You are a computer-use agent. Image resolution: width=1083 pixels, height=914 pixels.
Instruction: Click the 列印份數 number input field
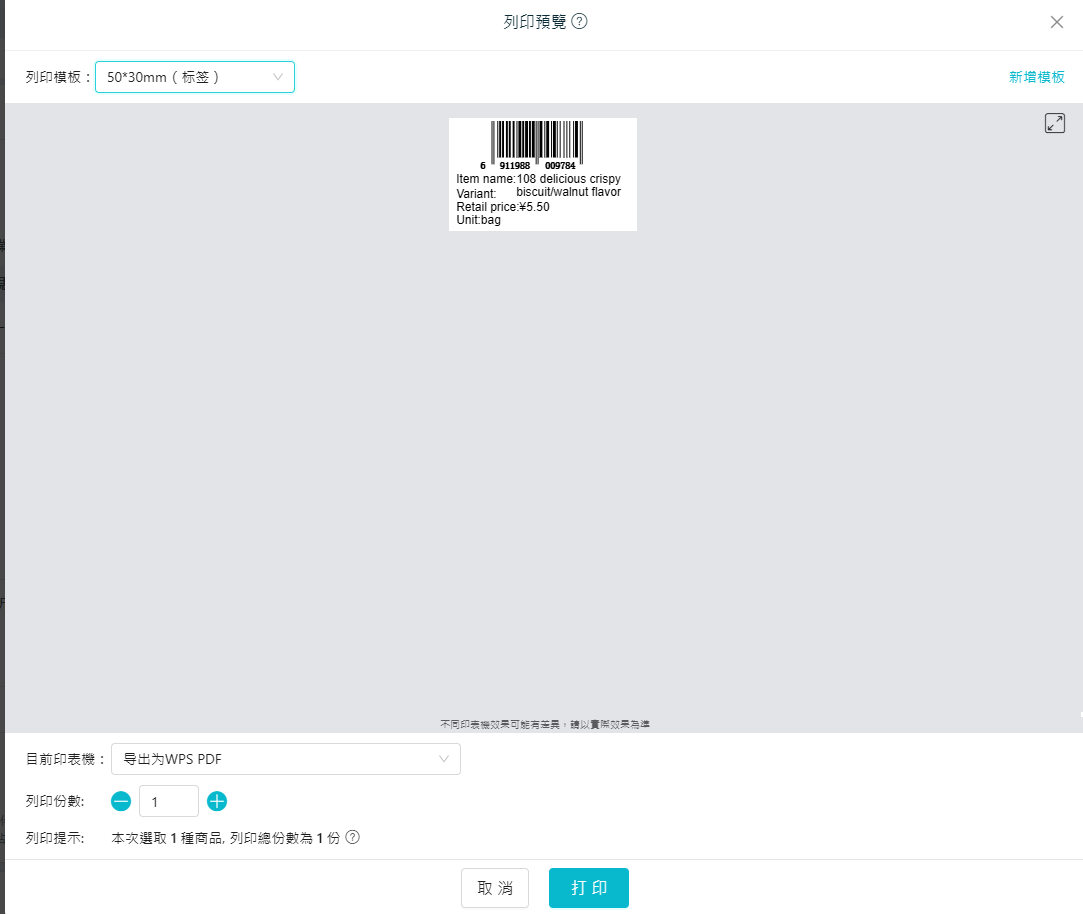(x=168, y=801)
